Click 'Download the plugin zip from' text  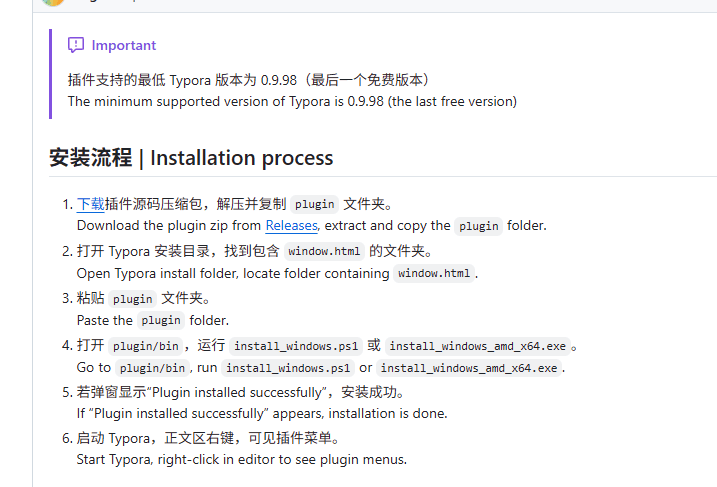[169, 225]
